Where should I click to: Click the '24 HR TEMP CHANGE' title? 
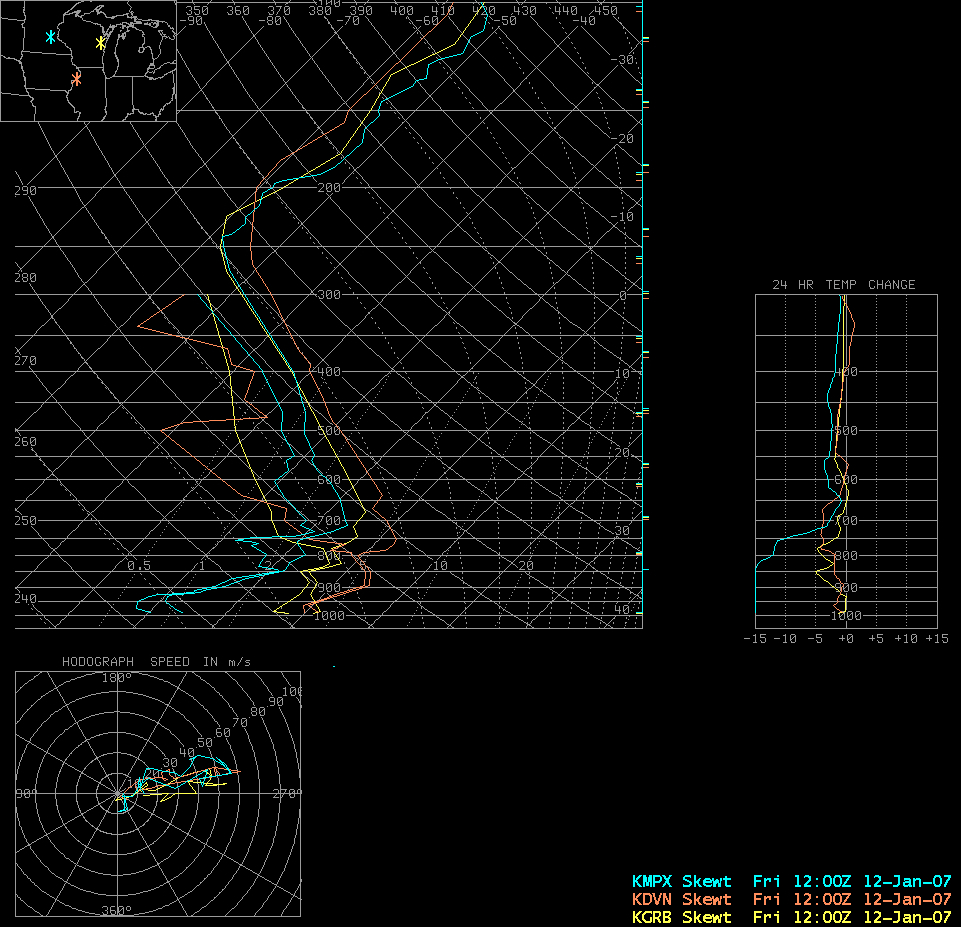click(x=843, y=285)
